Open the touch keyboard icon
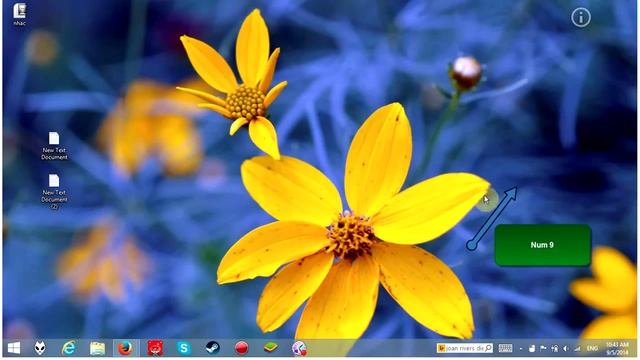This screenshot has width=640, height=360. click(x=505, y=348)
